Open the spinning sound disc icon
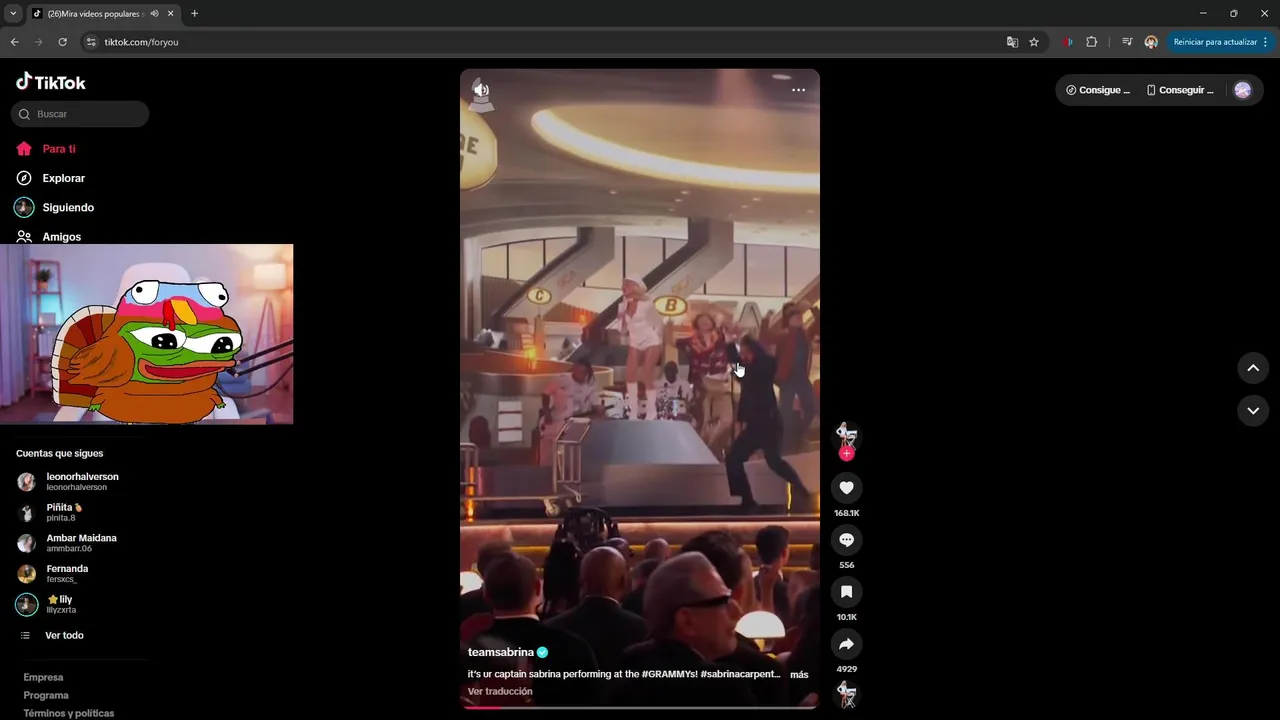 [x=846, y=693]
